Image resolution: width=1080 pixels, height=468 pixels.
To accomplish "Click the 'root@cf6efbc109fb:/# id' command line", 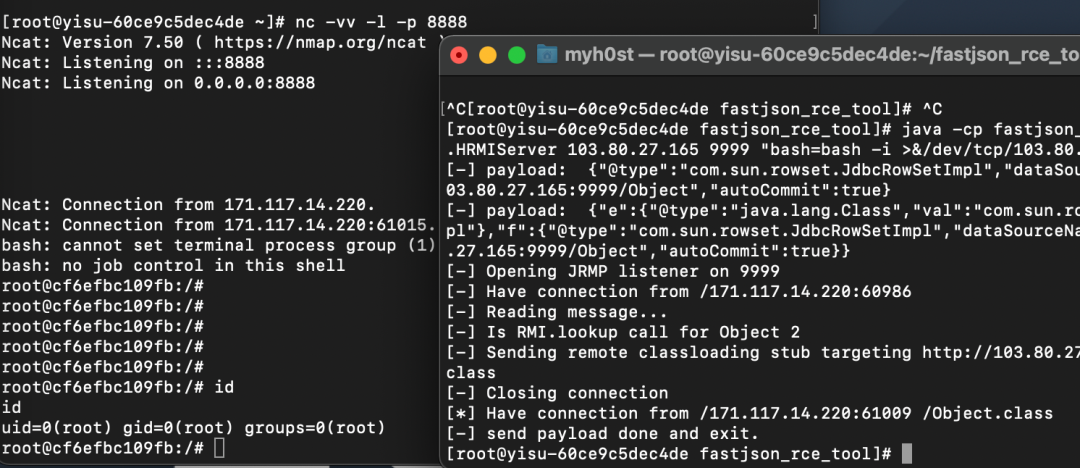I will 118,387.
